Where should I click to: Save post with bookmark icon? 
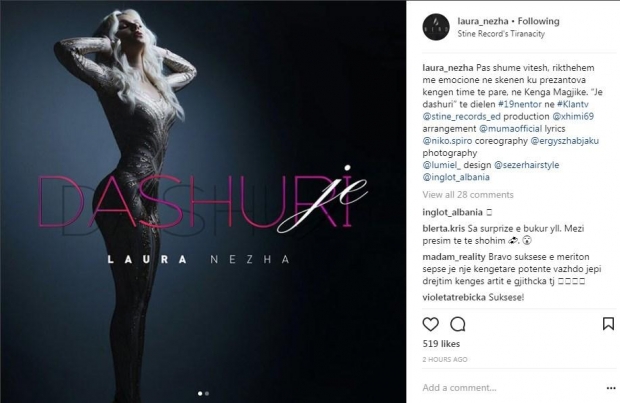pos(608,324)
